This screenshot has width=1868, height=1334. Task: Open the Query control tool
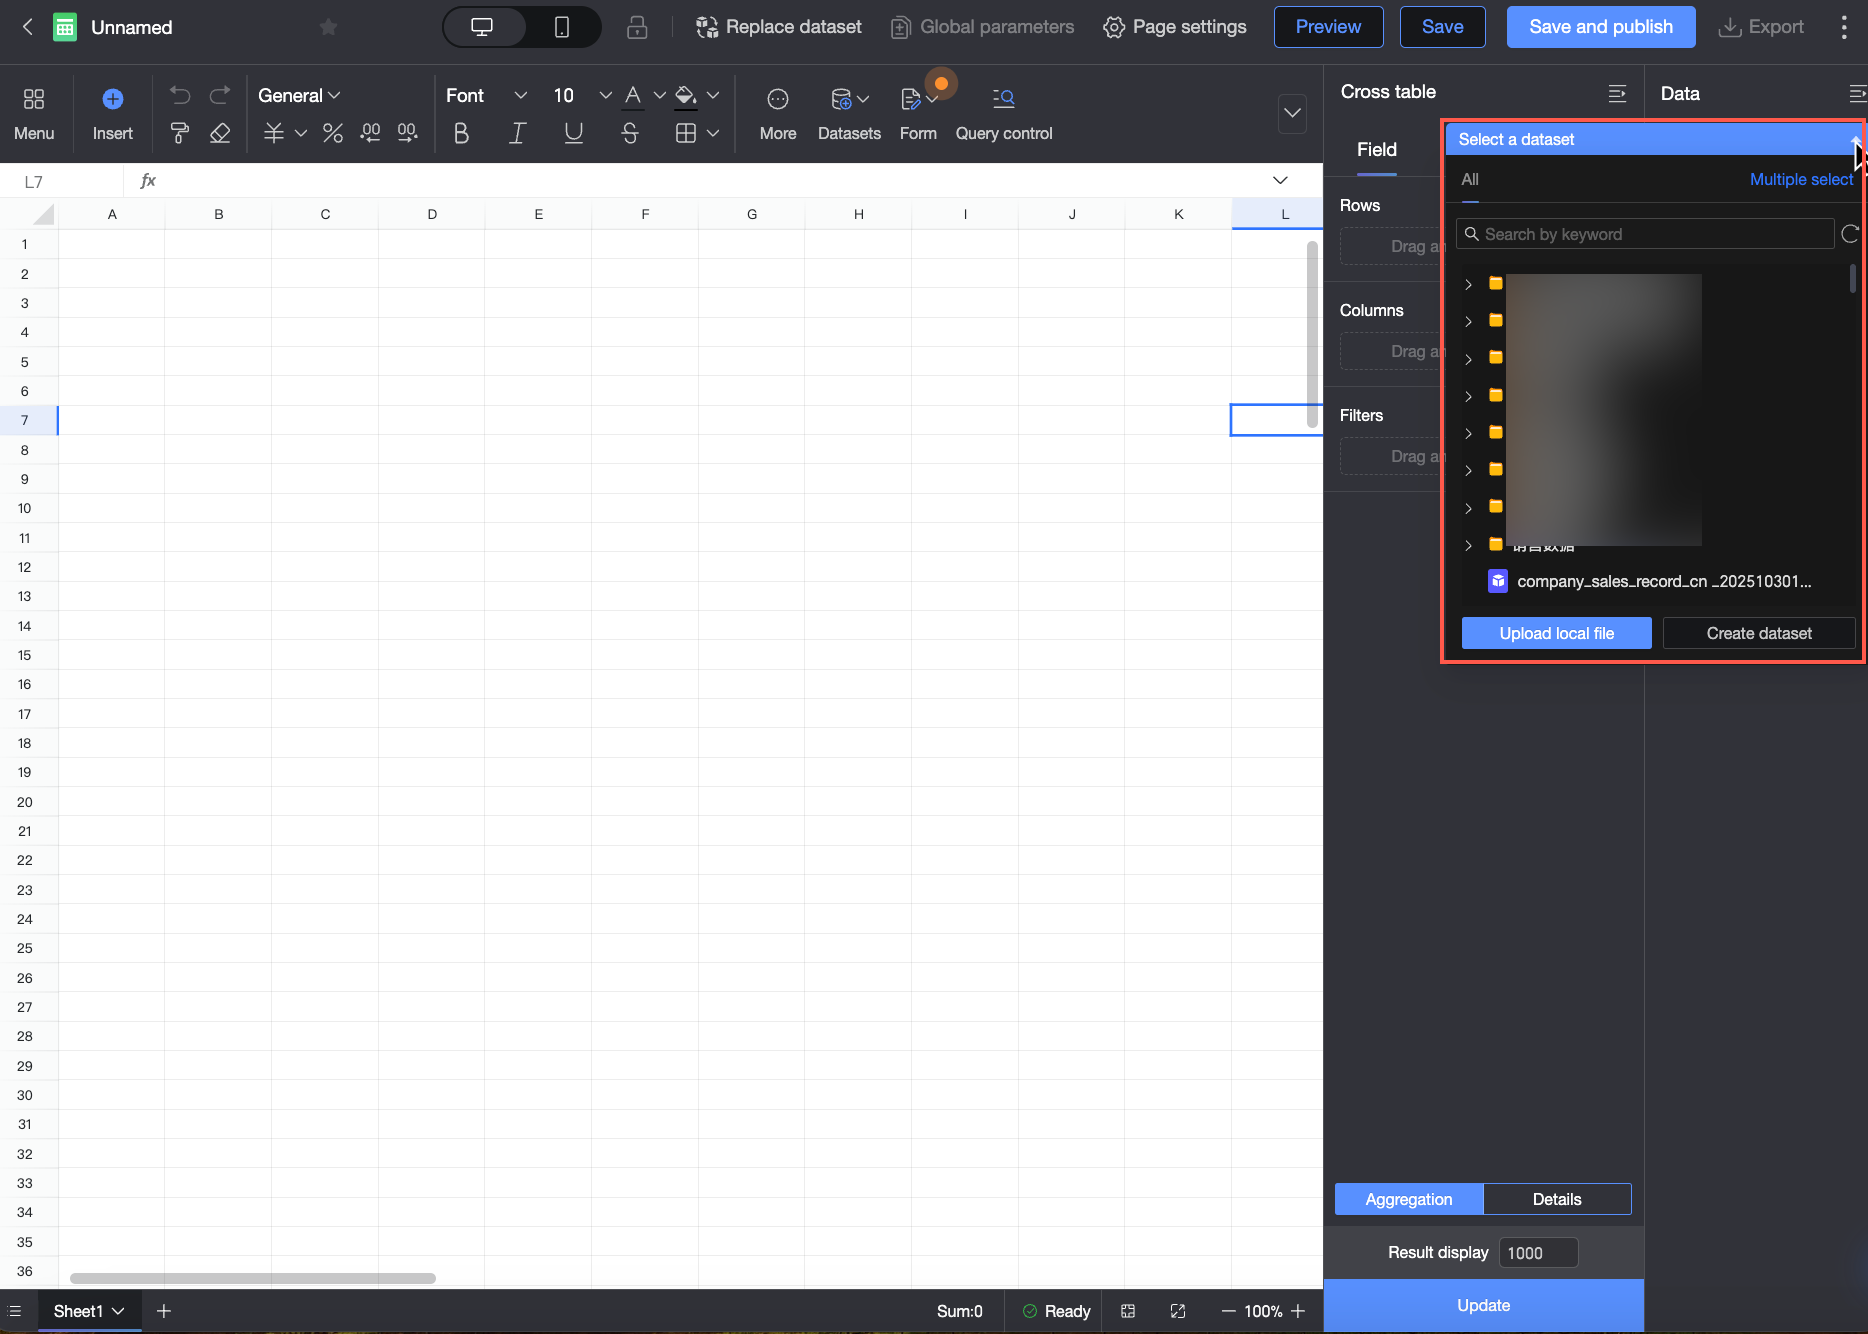click(1004, 113)
